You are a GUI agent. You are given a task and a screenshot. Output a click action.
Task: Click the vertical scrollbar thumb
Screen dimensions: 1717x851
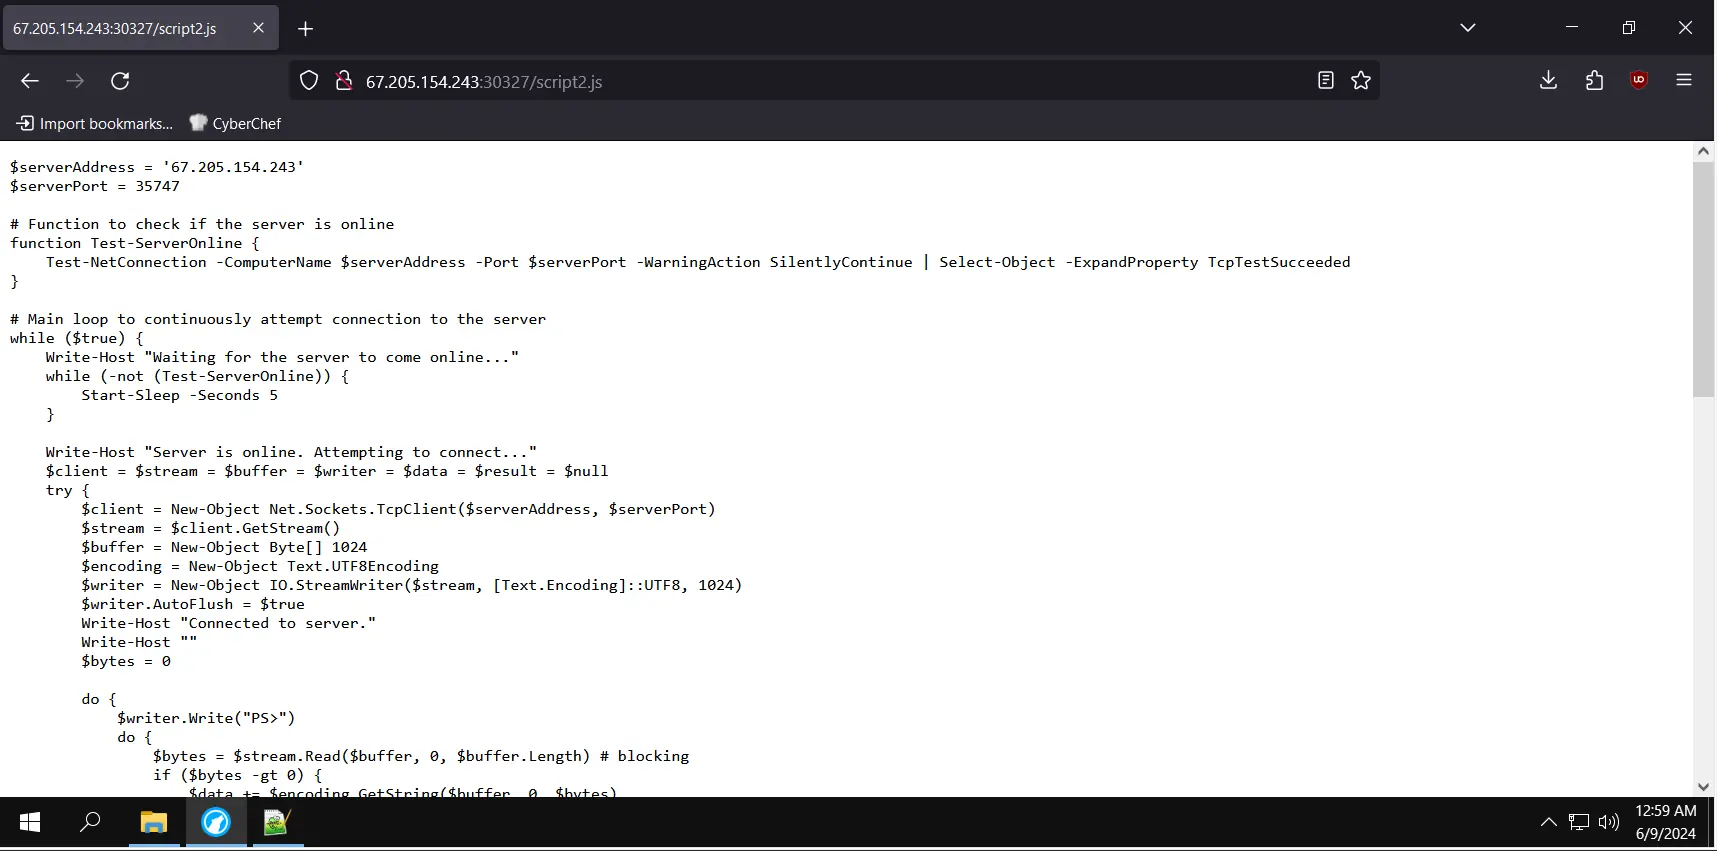(1704, 280)
